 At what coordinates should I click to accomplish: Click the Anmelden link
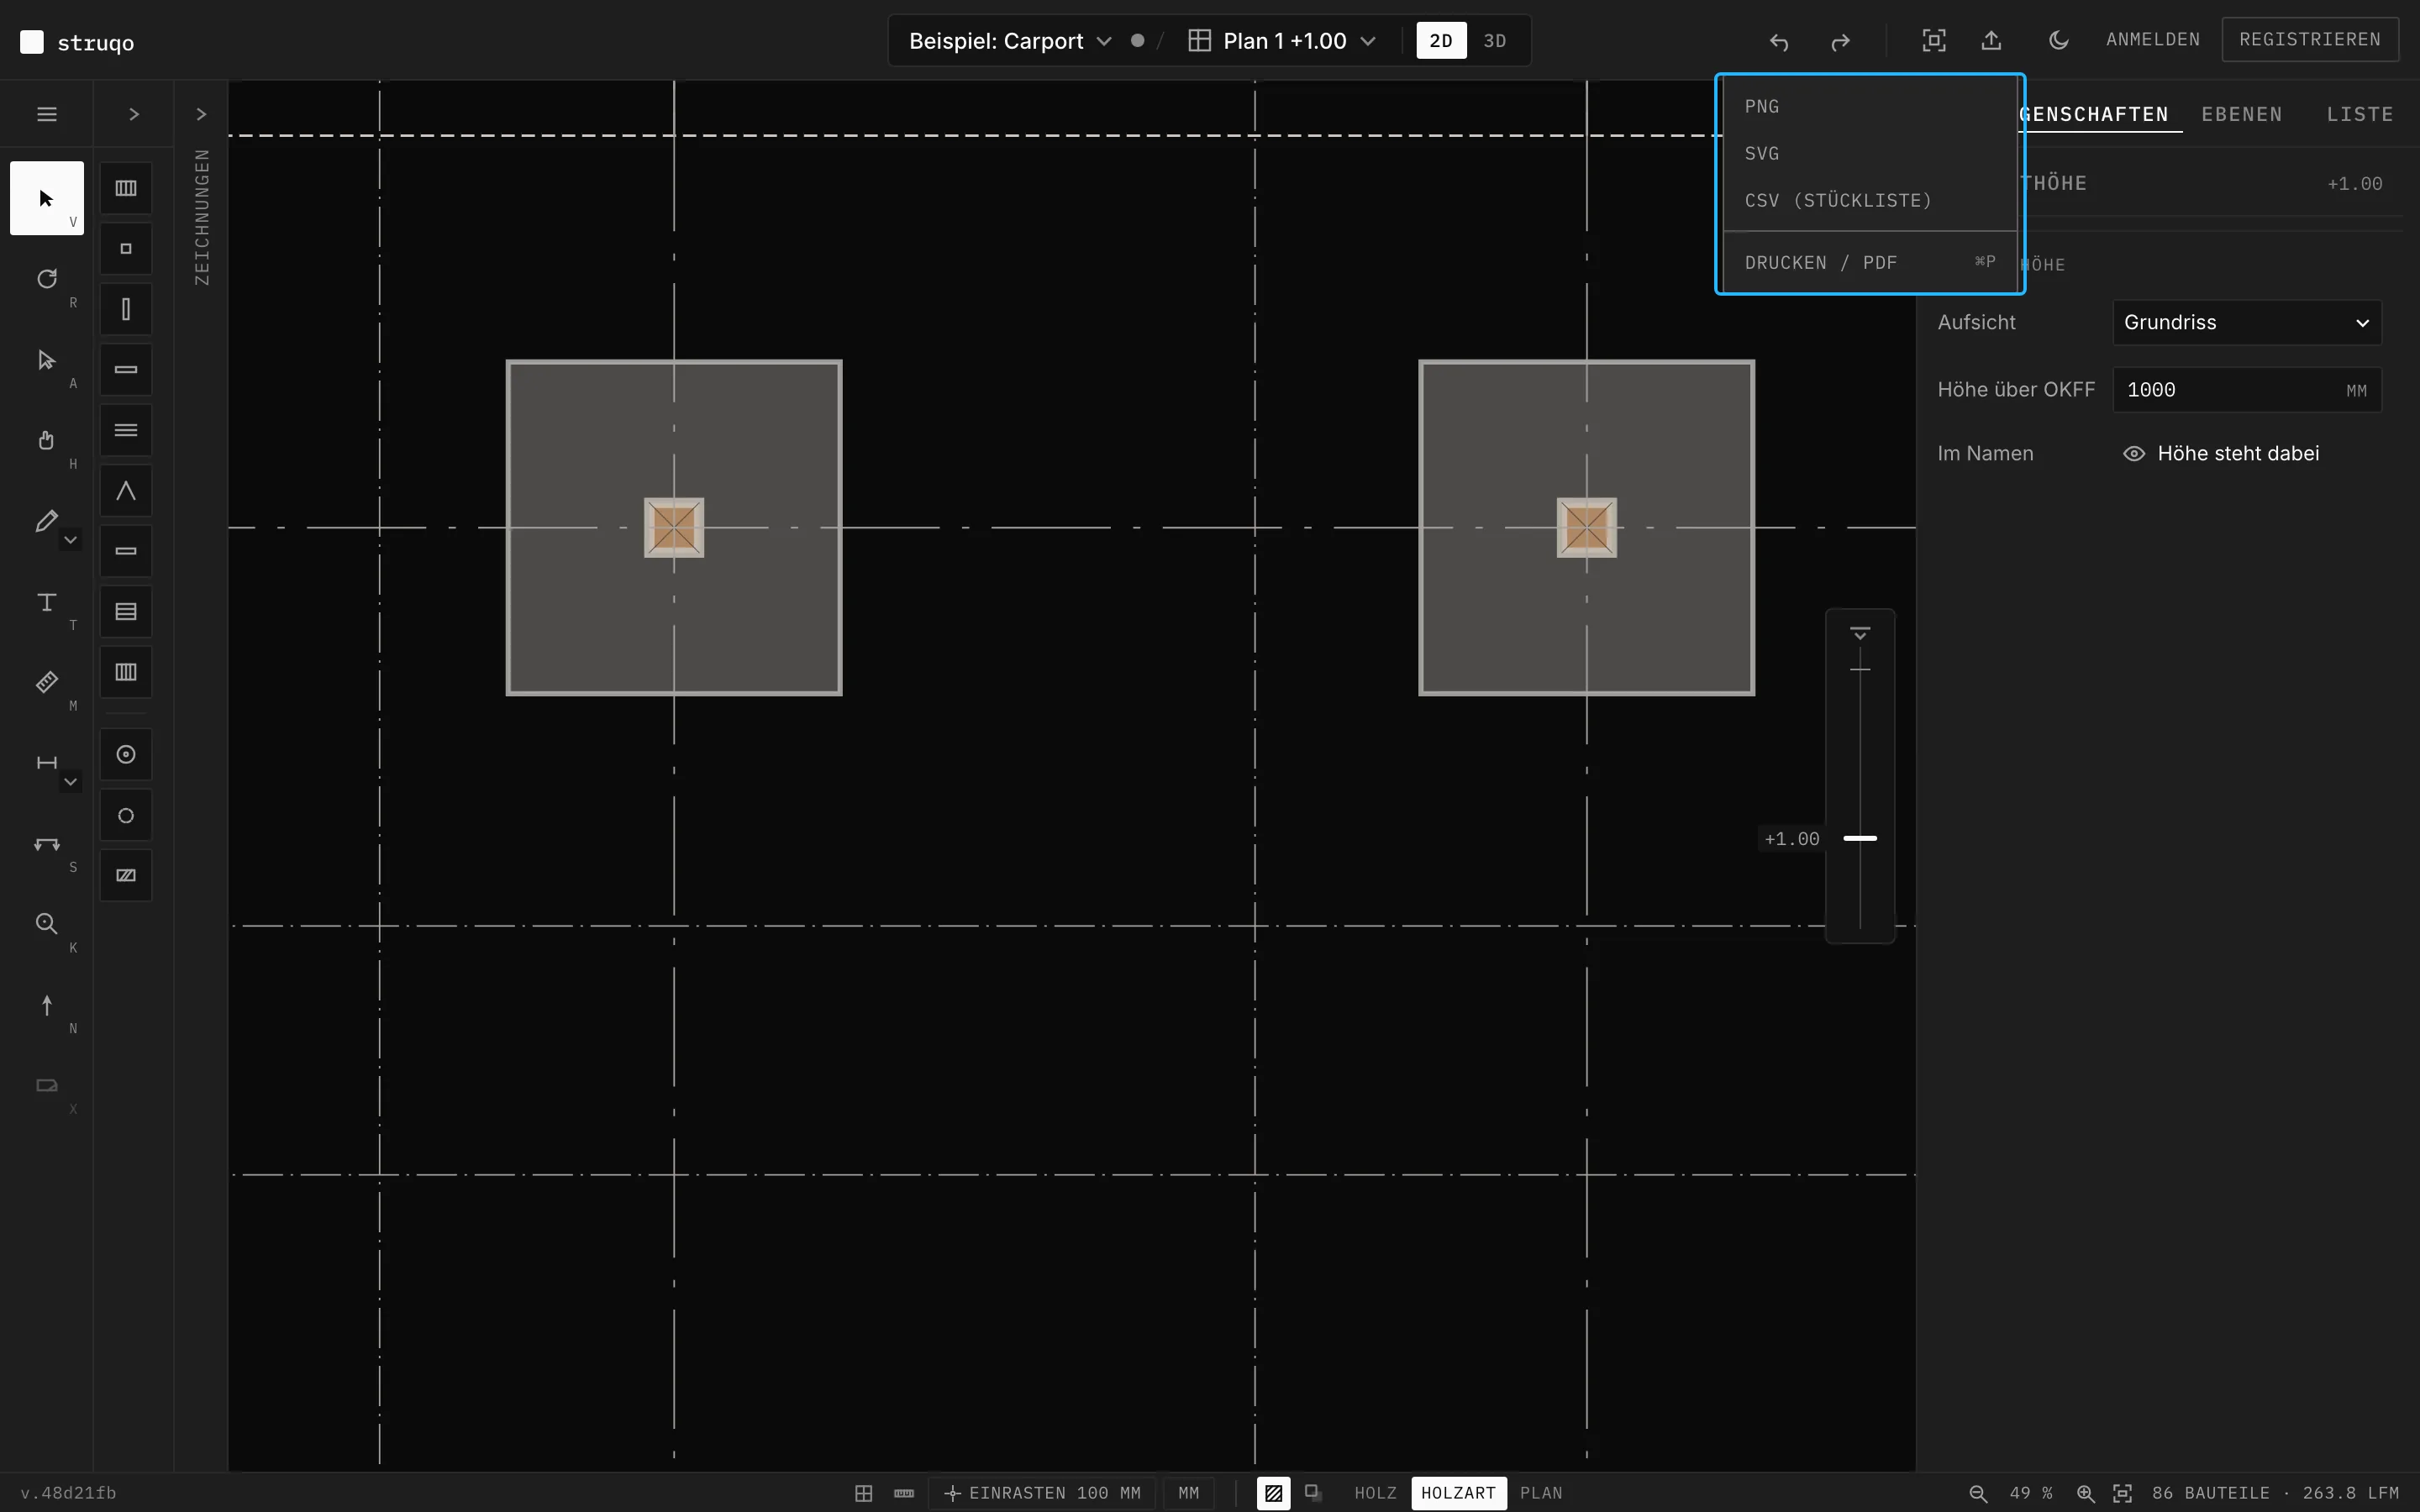point(2153,40)
